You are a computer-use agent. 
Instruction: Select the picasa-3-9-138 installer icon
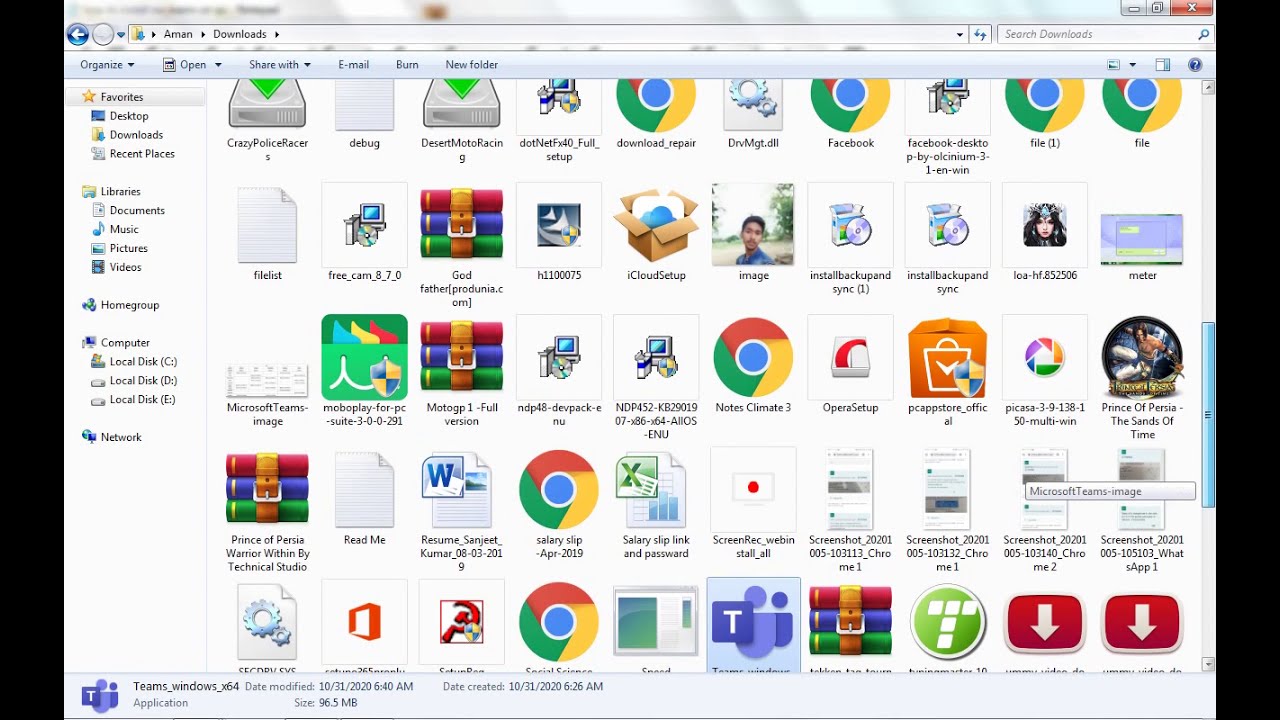[1044, 357]
